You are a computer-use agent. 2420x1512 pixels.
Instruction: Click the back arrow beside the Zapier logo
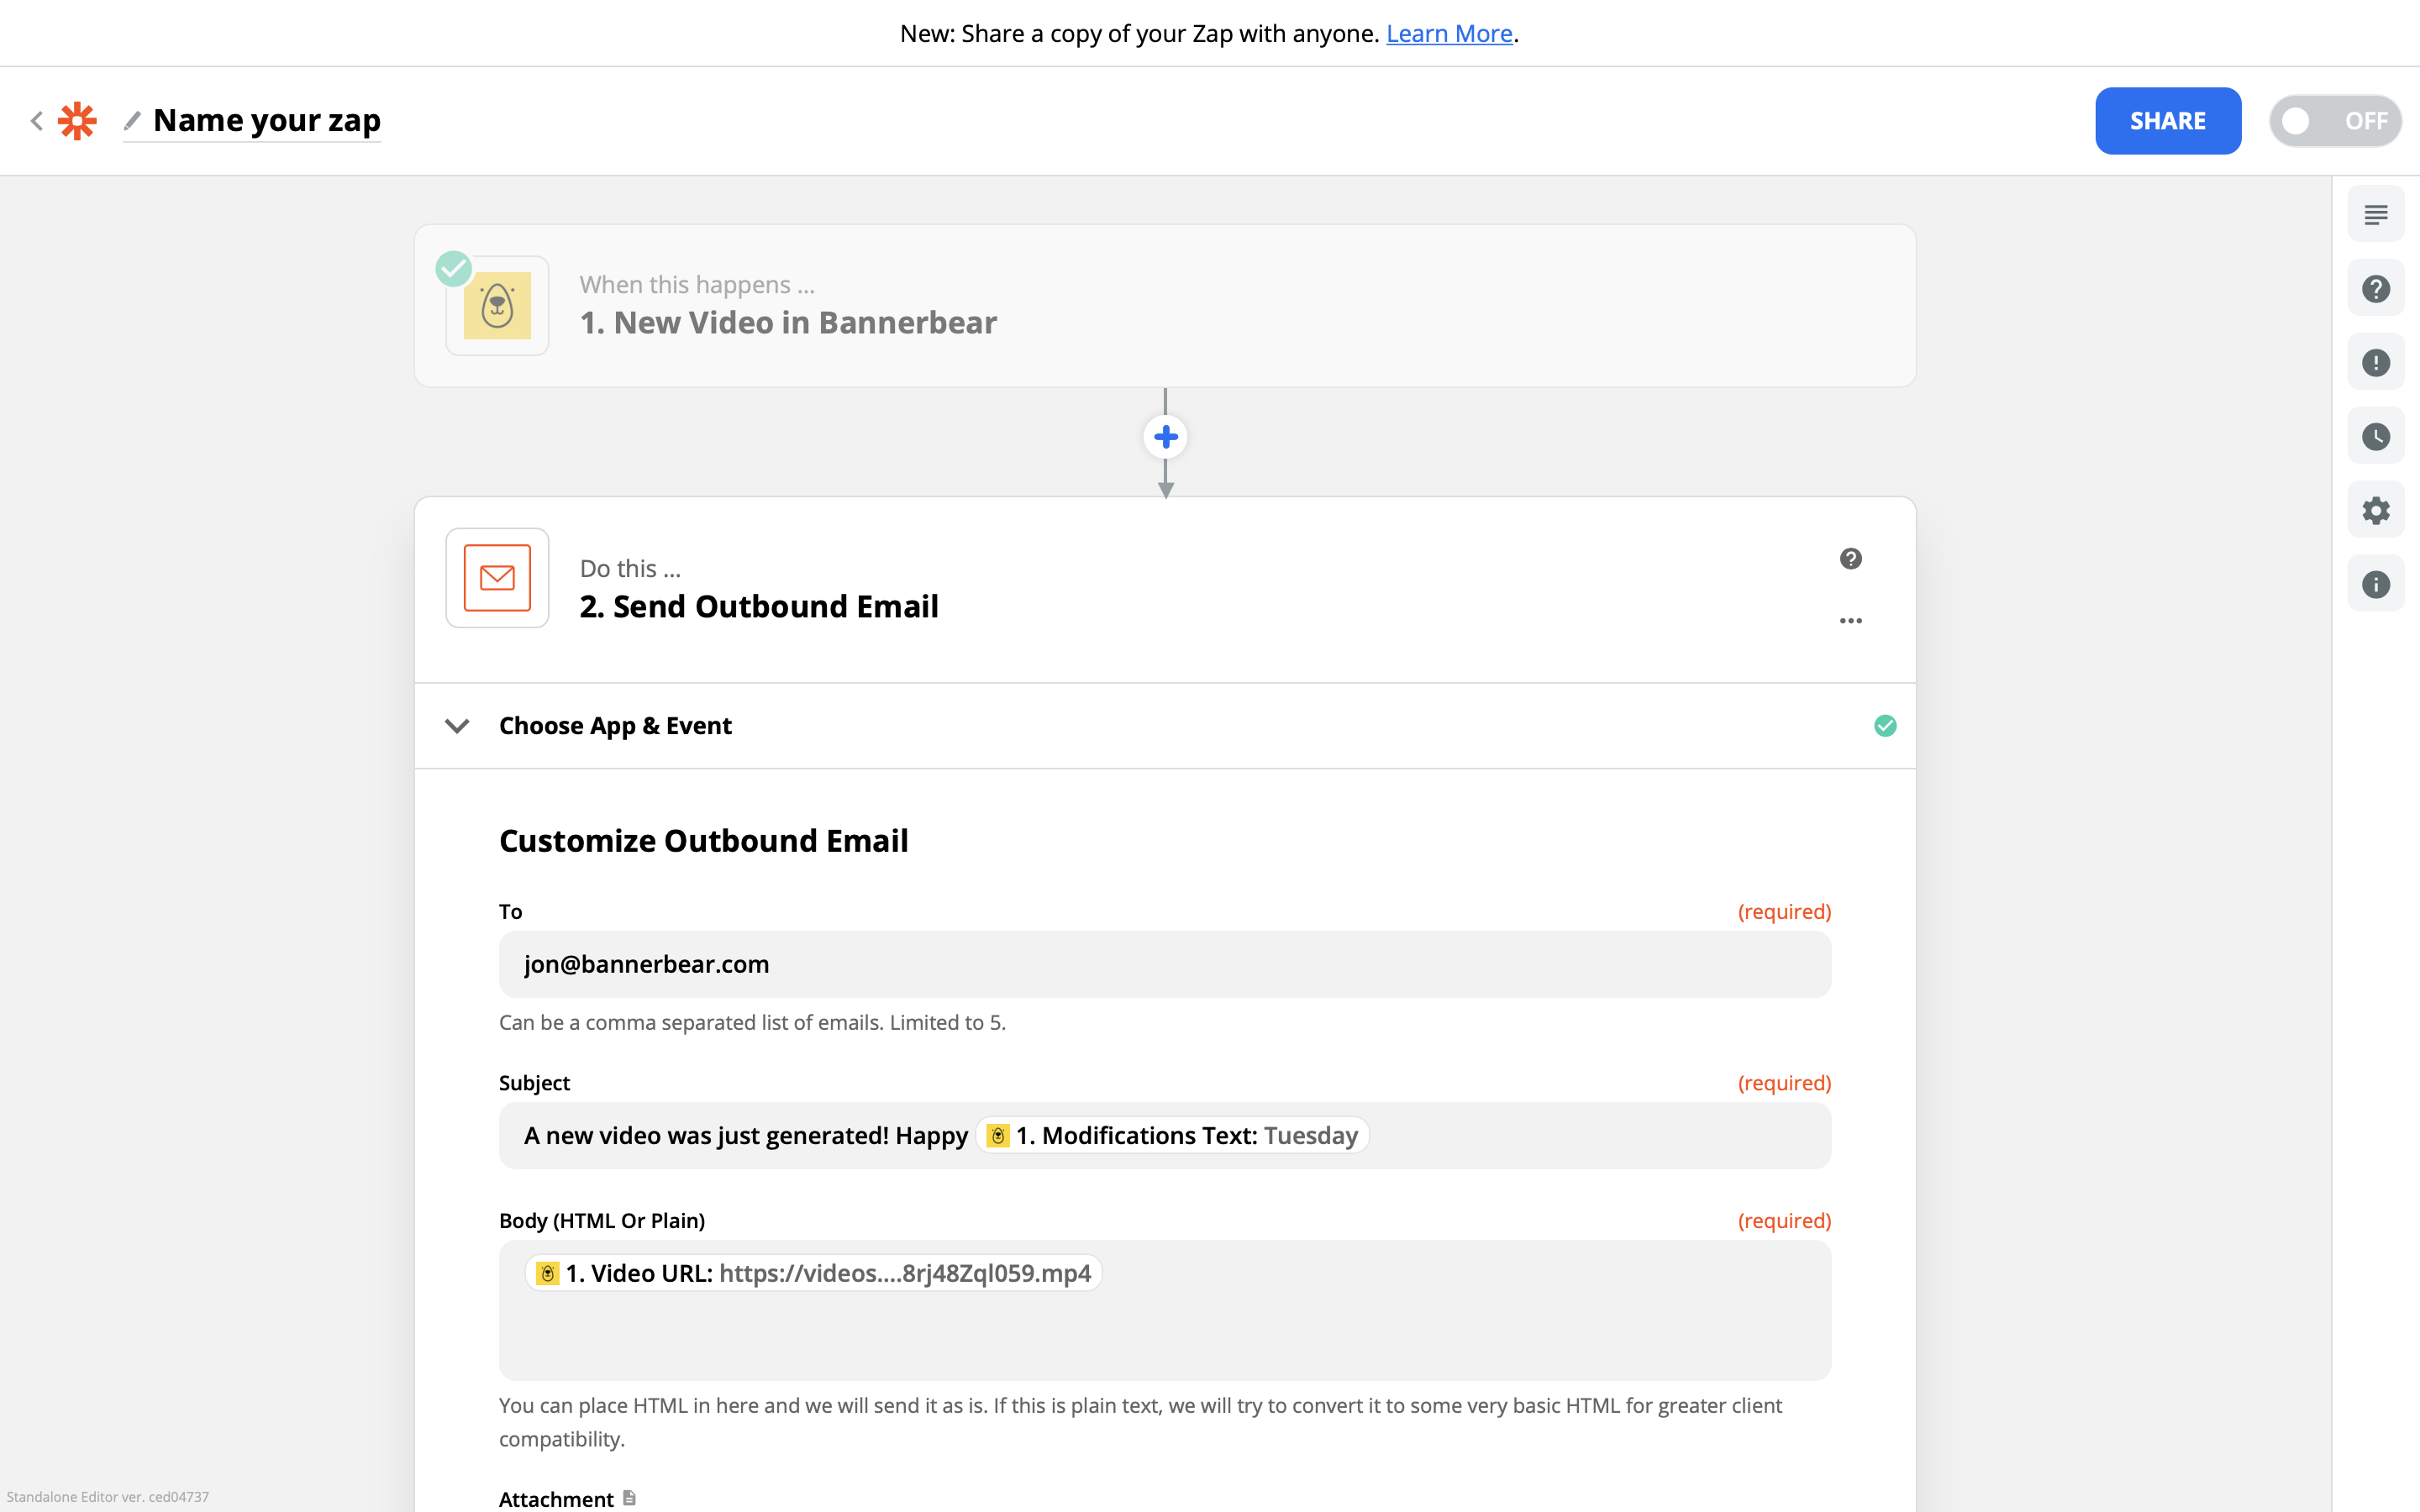pyautogui.click(x=37, y=121)
